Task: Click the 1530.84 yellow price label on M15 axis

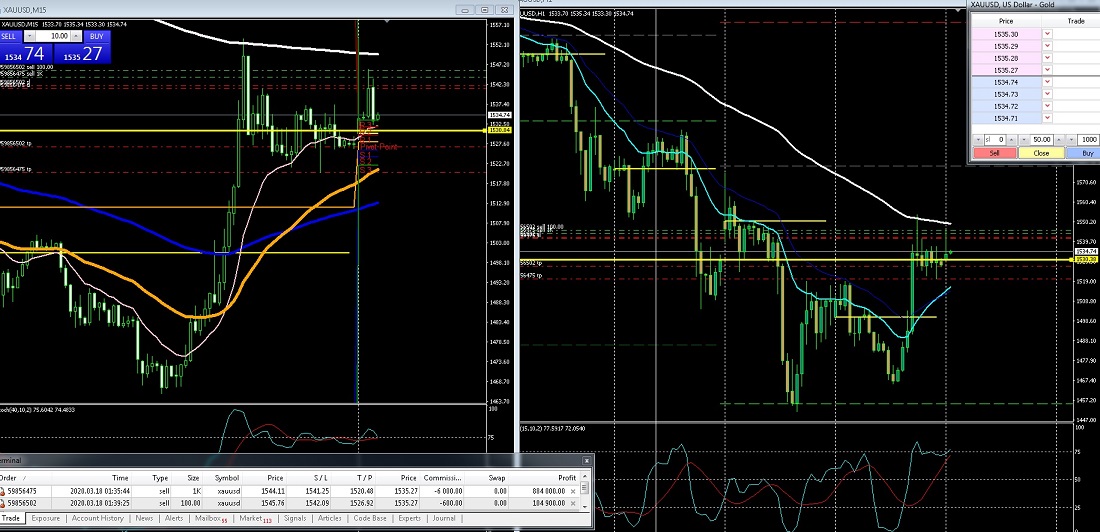Action: click(499, 131)
